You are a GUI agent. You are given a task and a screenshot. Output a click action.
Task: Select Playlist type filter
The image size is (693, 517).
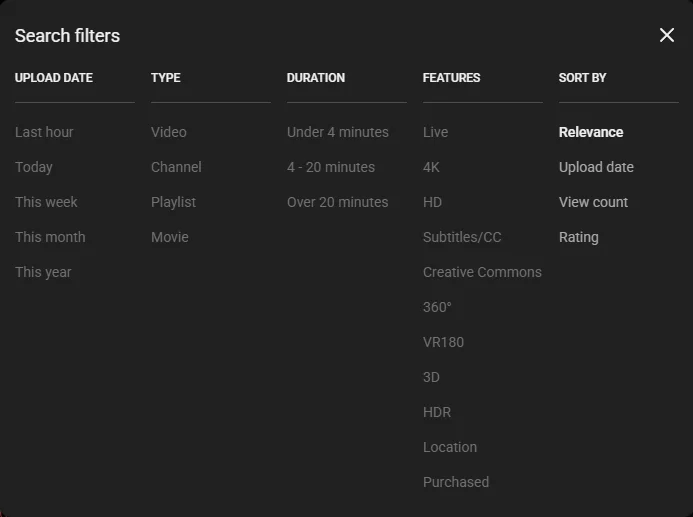point(173,202)
